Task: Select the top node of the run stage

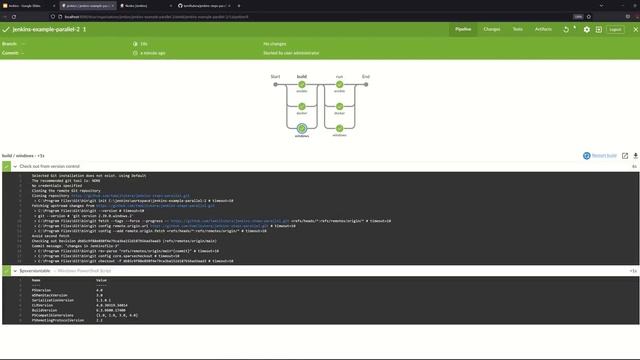Action: [339, 84]
